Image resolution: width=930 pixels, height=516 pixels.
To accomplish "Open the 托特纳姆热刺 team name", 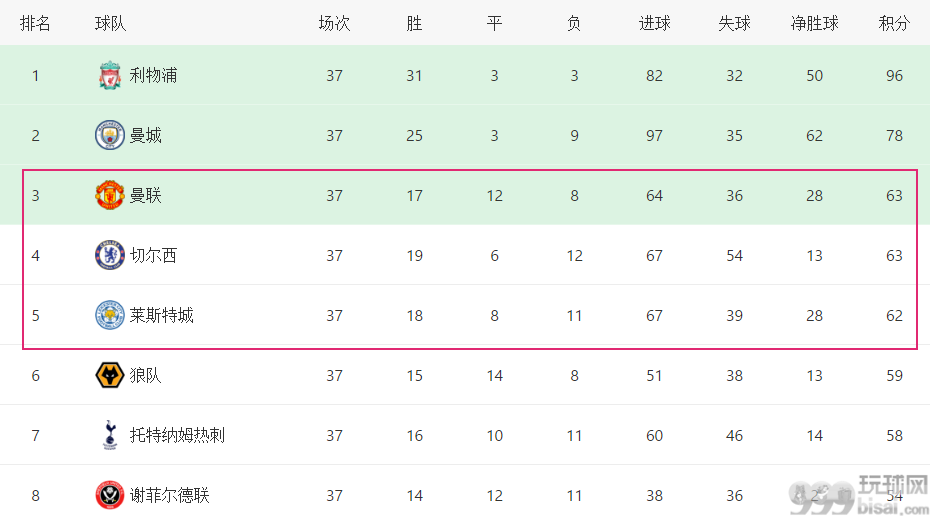I will click(x=177, y=435).
